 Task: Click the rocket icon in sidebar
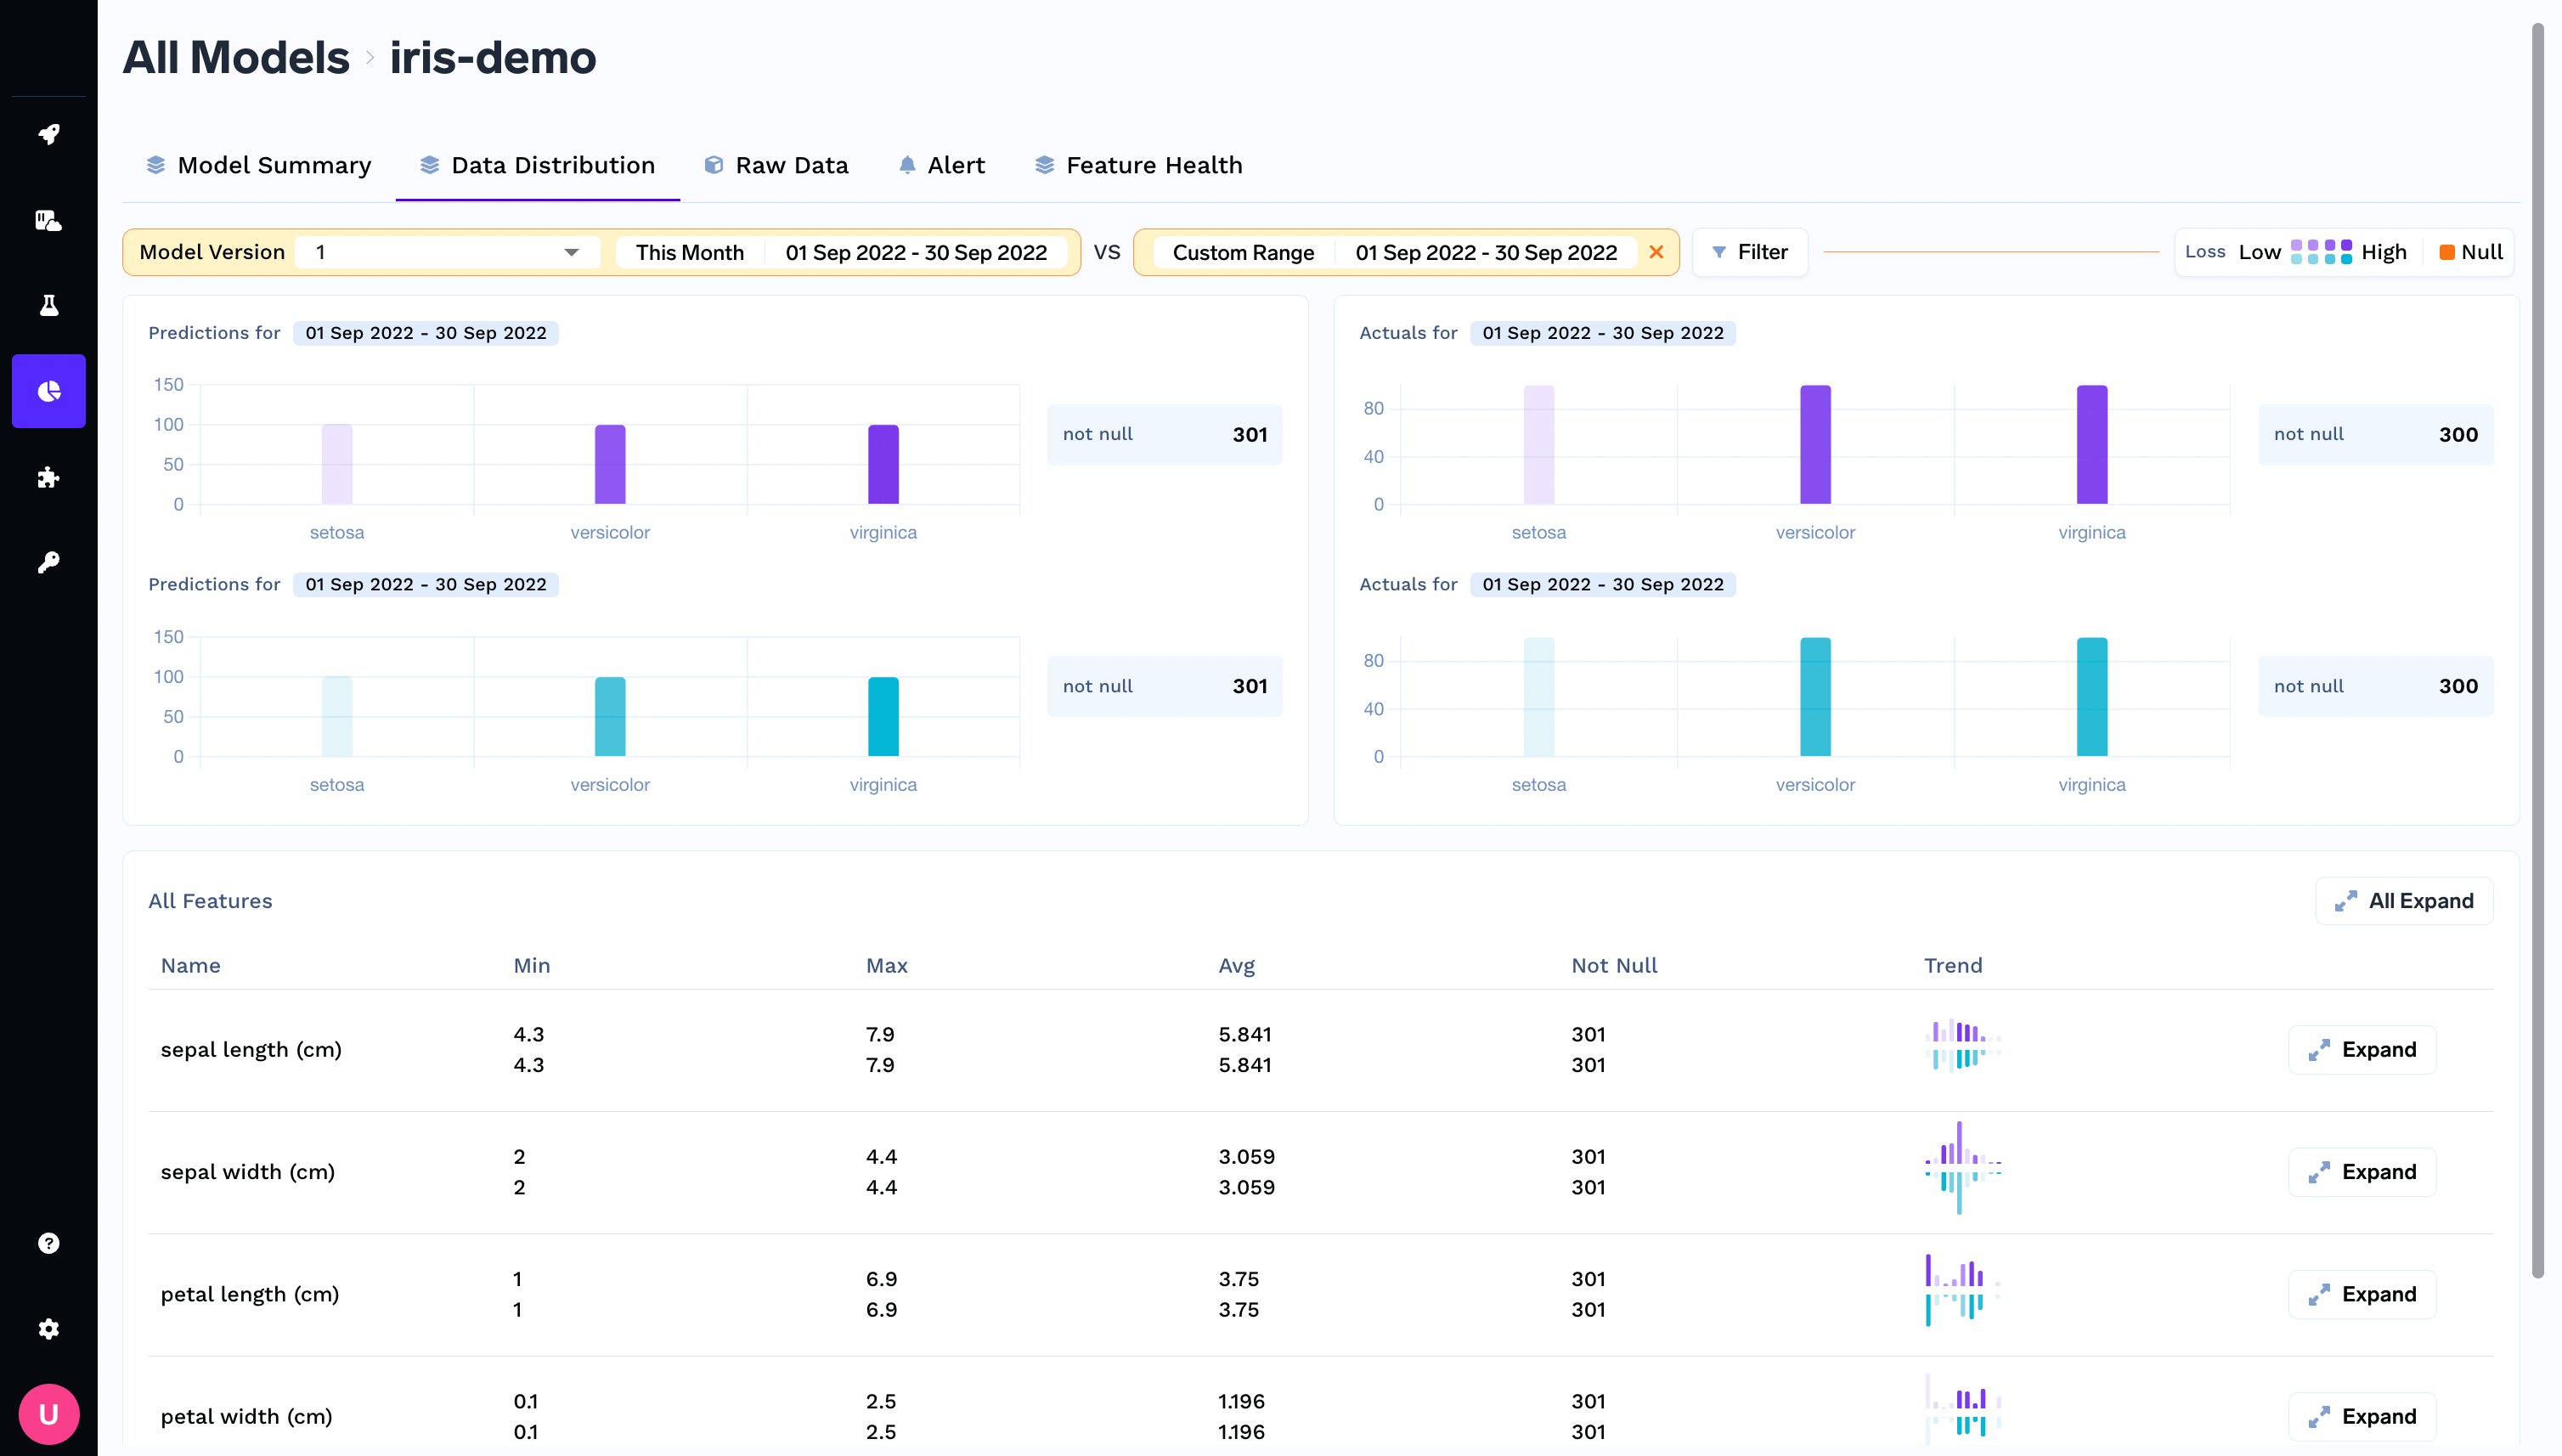pyautogui.click(x=48, y=134)
